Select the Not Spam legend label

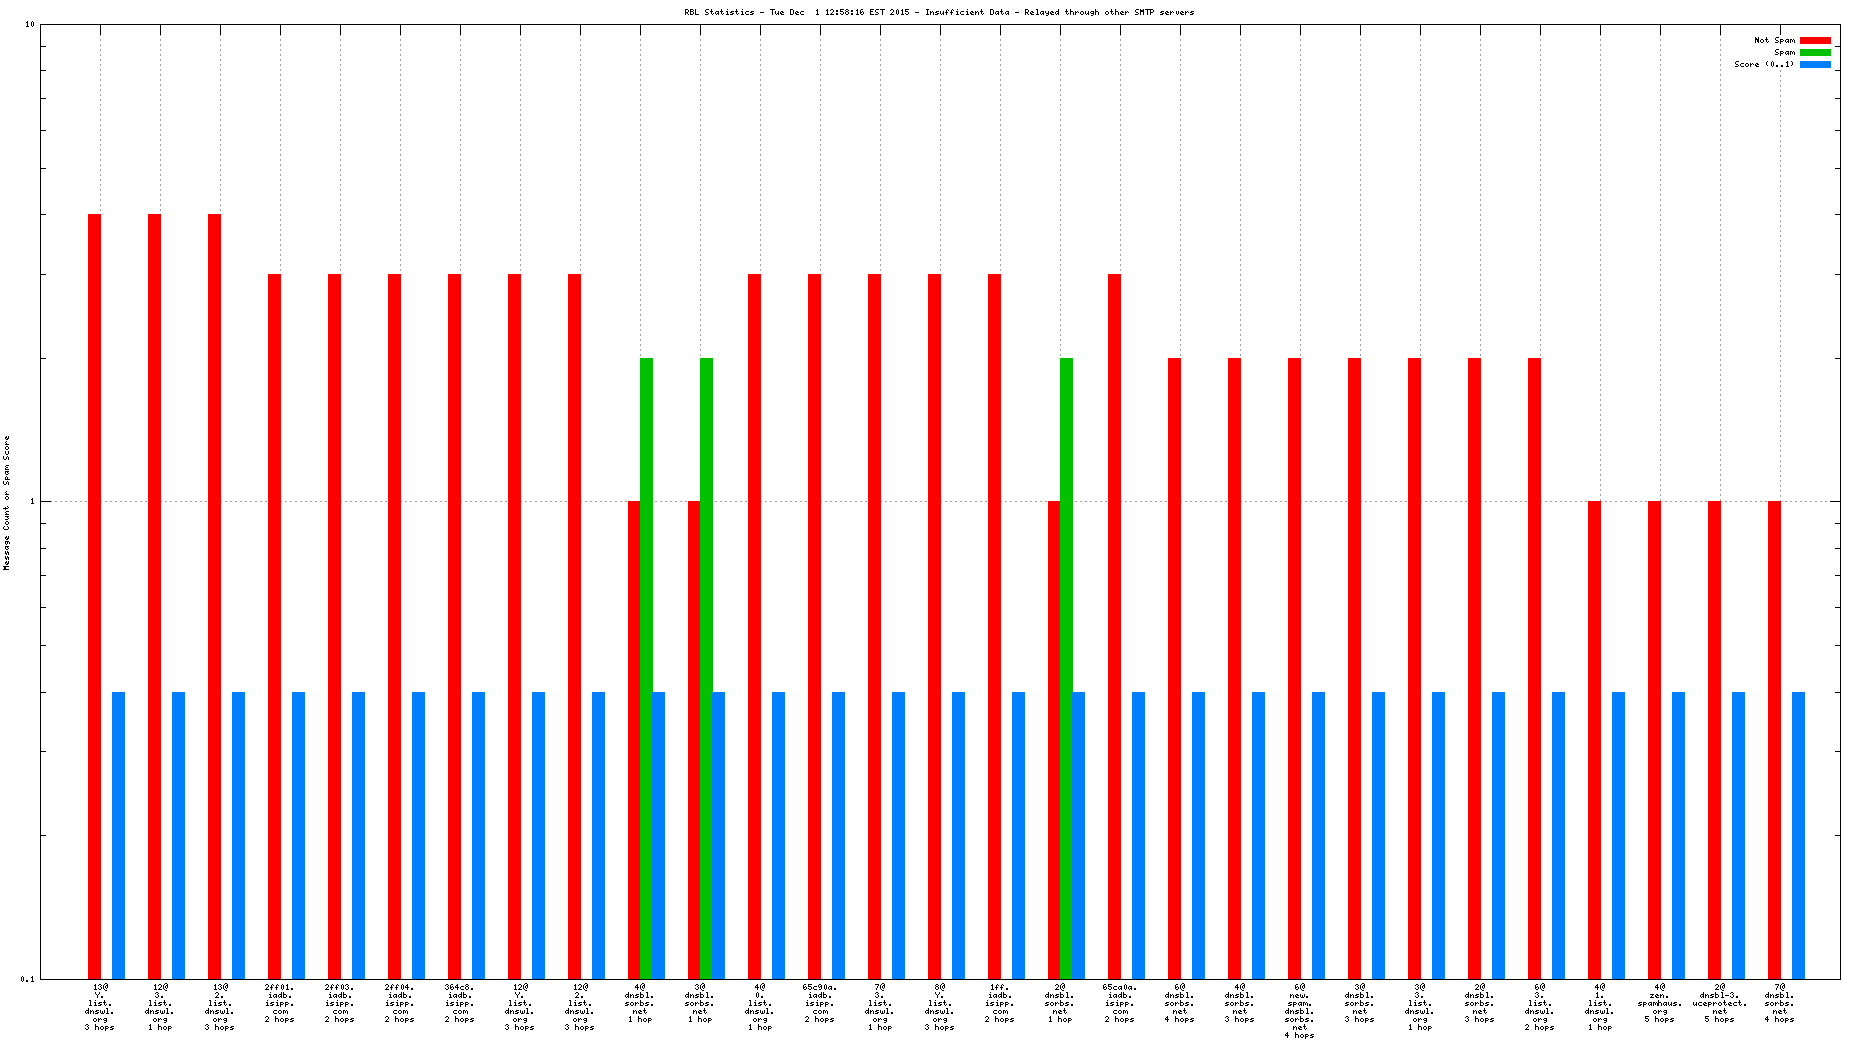click(1774, 40)
